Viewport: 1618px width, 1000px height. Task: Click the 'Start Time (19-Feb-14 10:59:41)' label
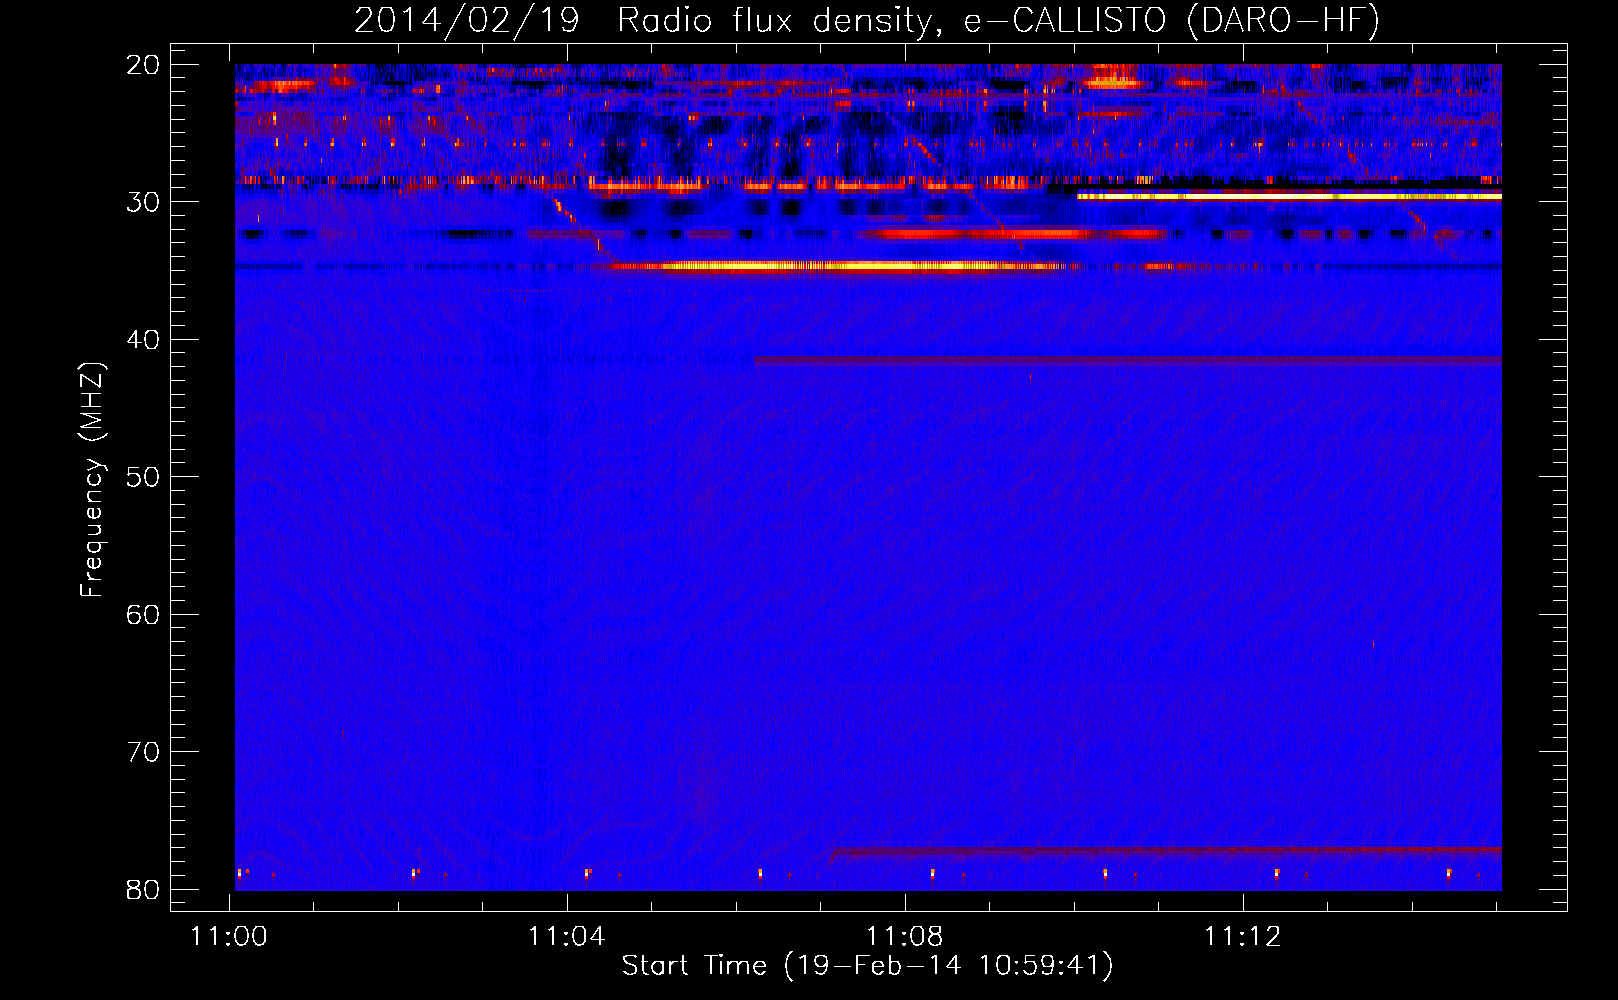(867, 966)
